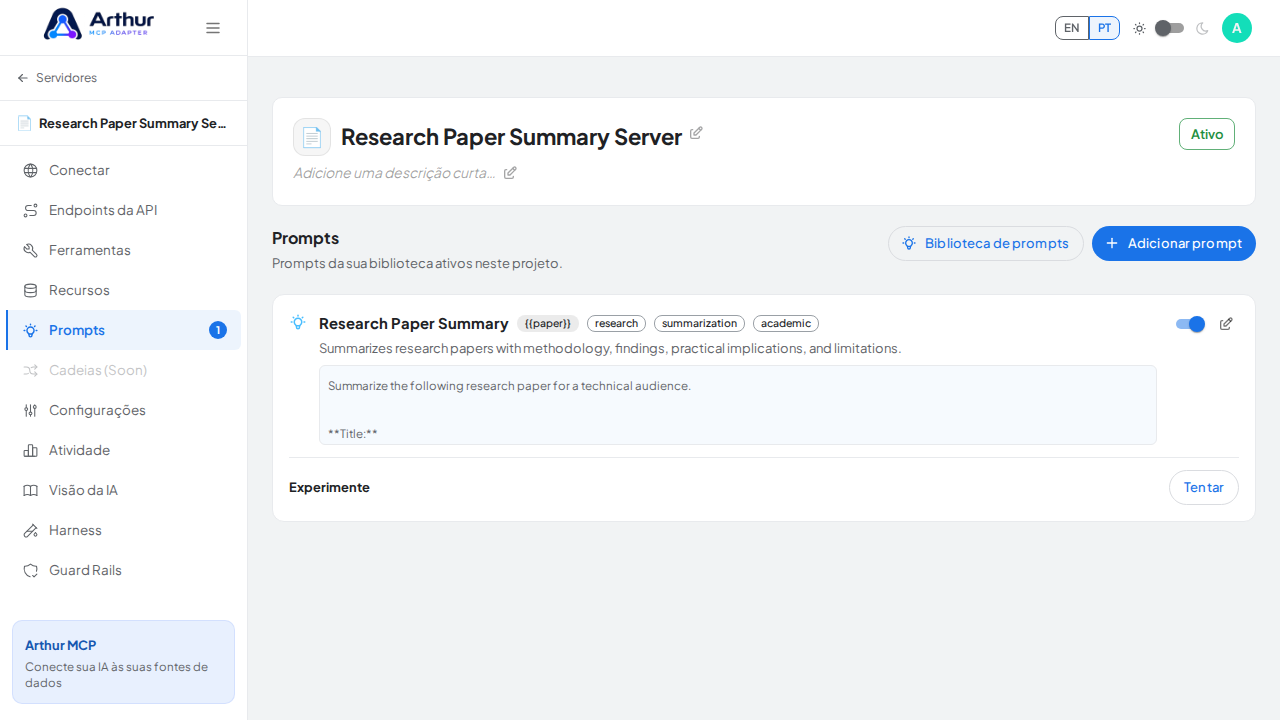Click the bar chart icon for Atividade

(x=31, y=450)
